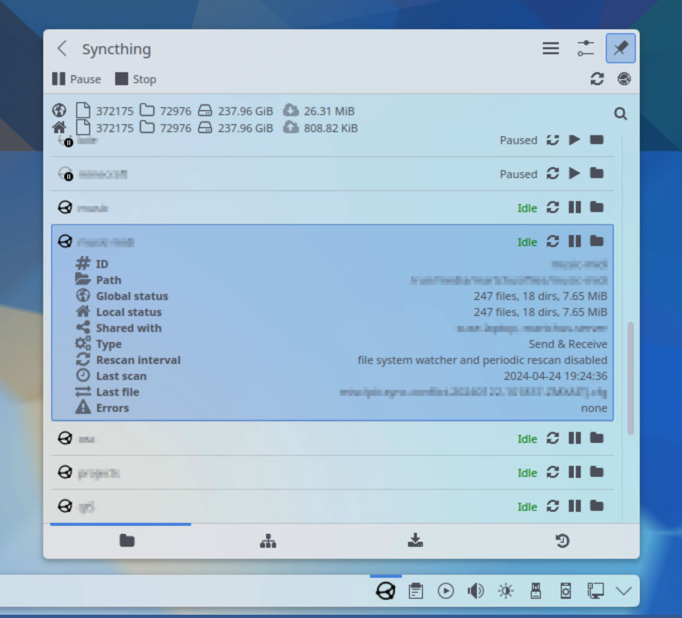The image size is (682, 618).
Task: Resume the Paused folder just above the first Idle folder
Action: tap(575, 174)
